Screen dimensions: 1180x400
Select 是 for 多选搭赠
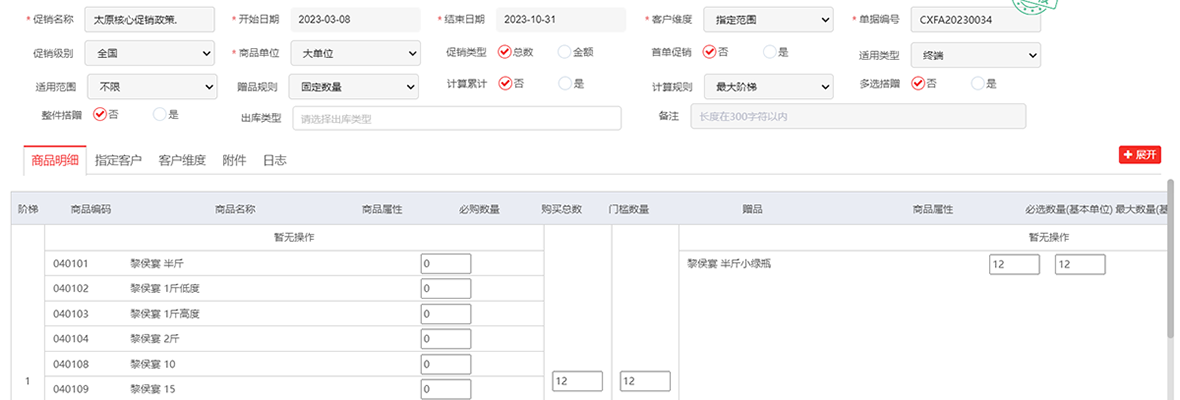[977, 84]
